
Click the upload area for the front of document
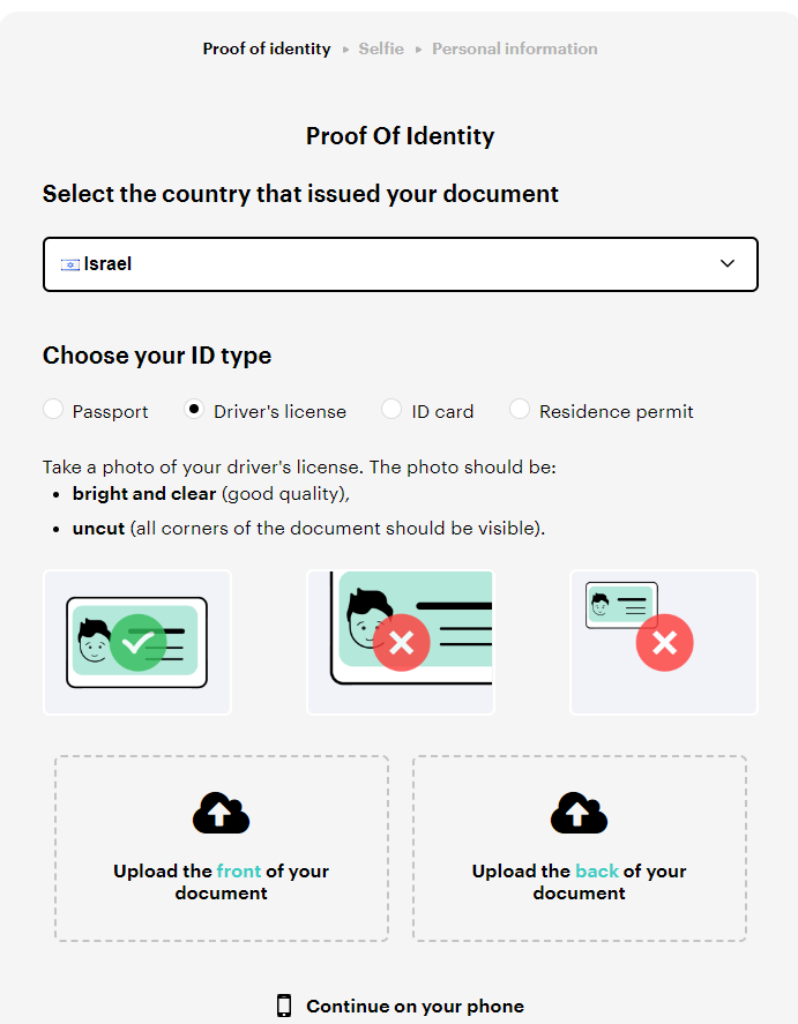coord(220,847)
